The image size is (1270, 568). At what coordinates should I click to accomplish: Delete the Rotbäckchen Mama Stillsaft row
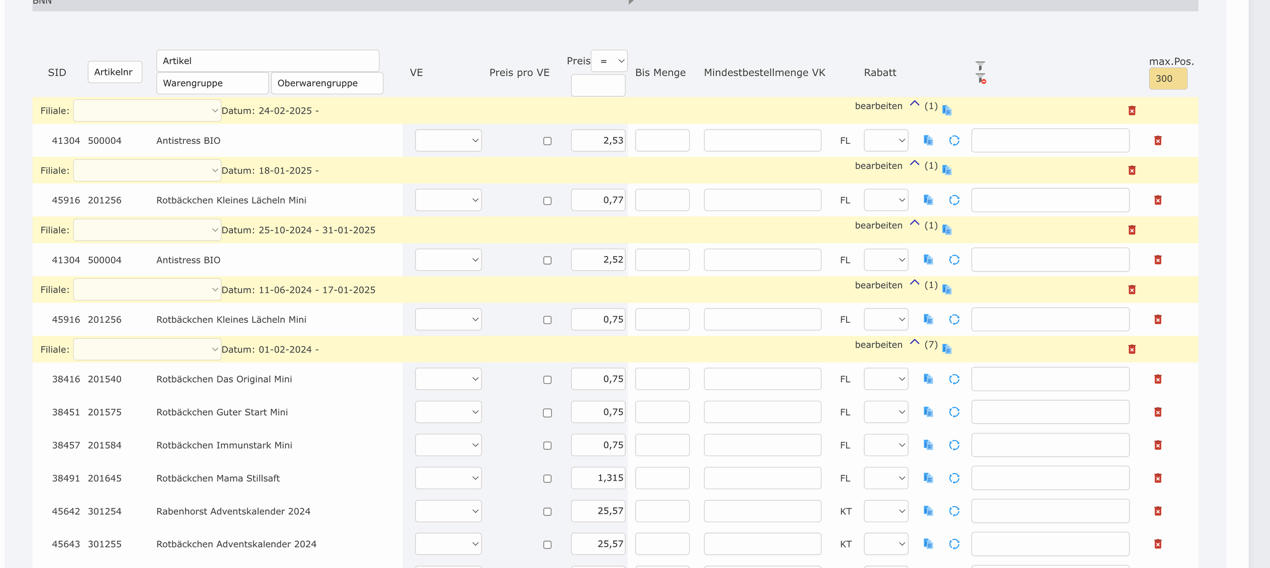click(1158, 478)
